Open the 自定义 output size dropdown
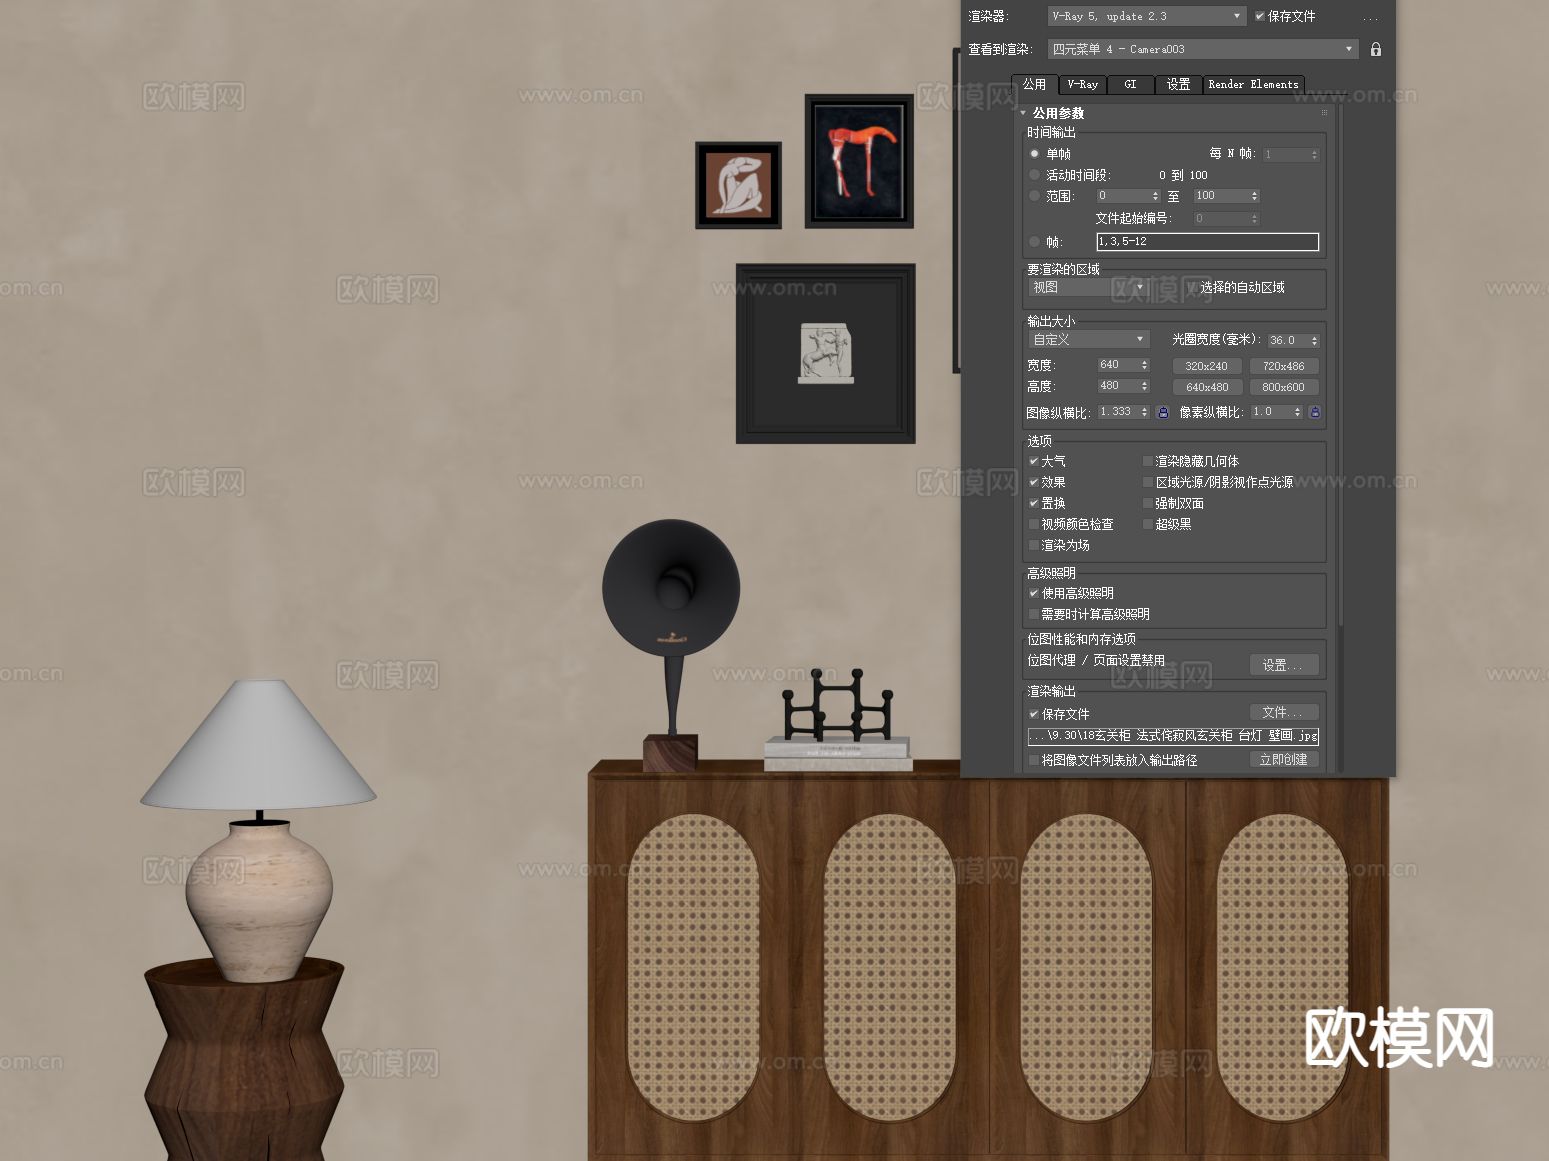 (x=1088, y=339)
